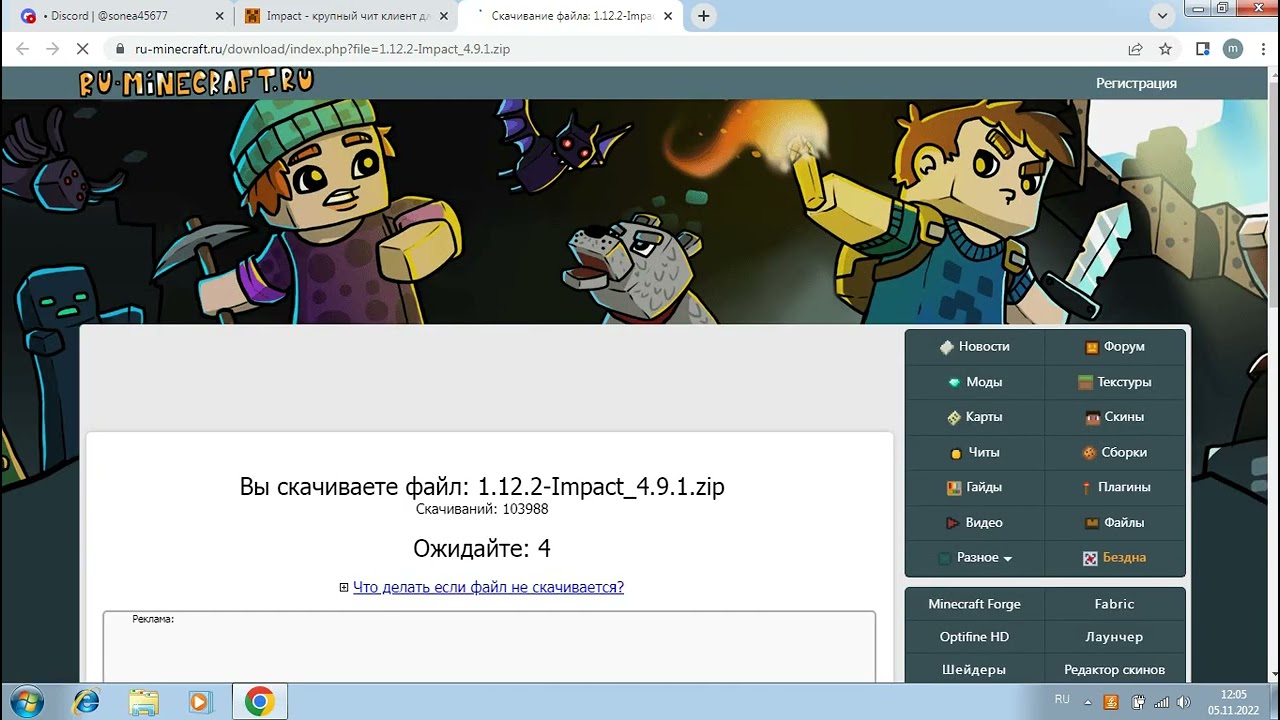Click the Плагины torch icon

1086,488
